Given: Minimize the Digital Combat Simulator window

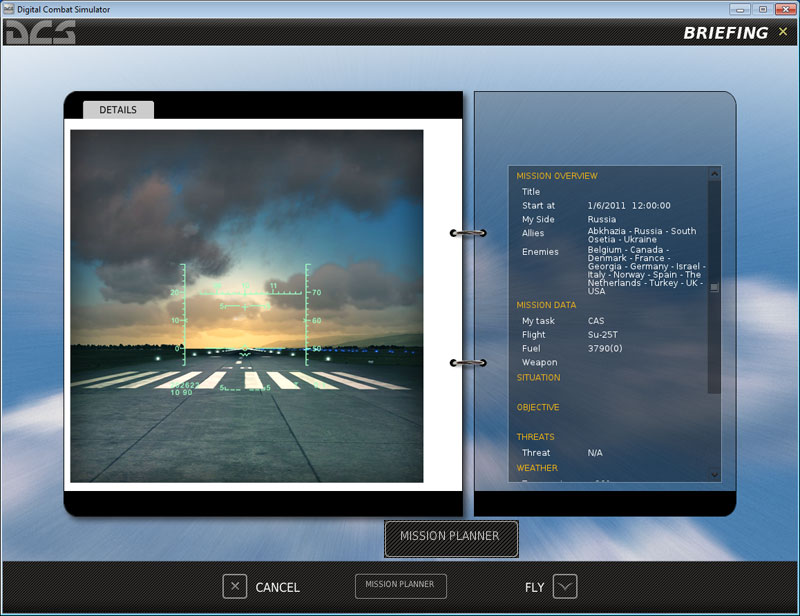Looking at the screenshot, I should coord(740,9).
